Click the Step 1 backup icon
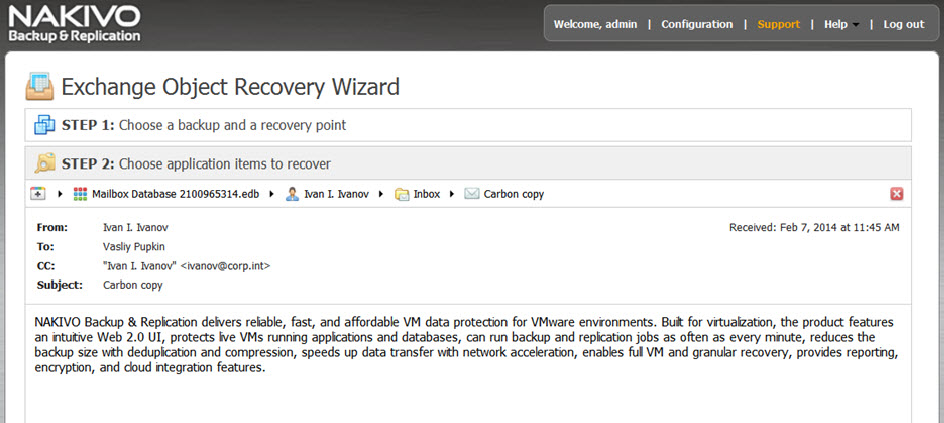The image size is (944, 423). (45, 125)
